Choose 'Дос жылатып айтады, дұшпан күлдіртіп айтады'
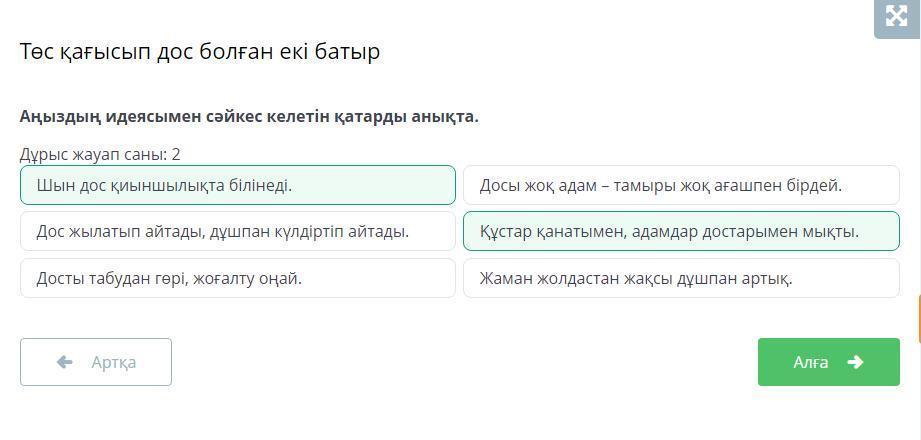This screenshot has width=921, height=440. click(237, 231)
